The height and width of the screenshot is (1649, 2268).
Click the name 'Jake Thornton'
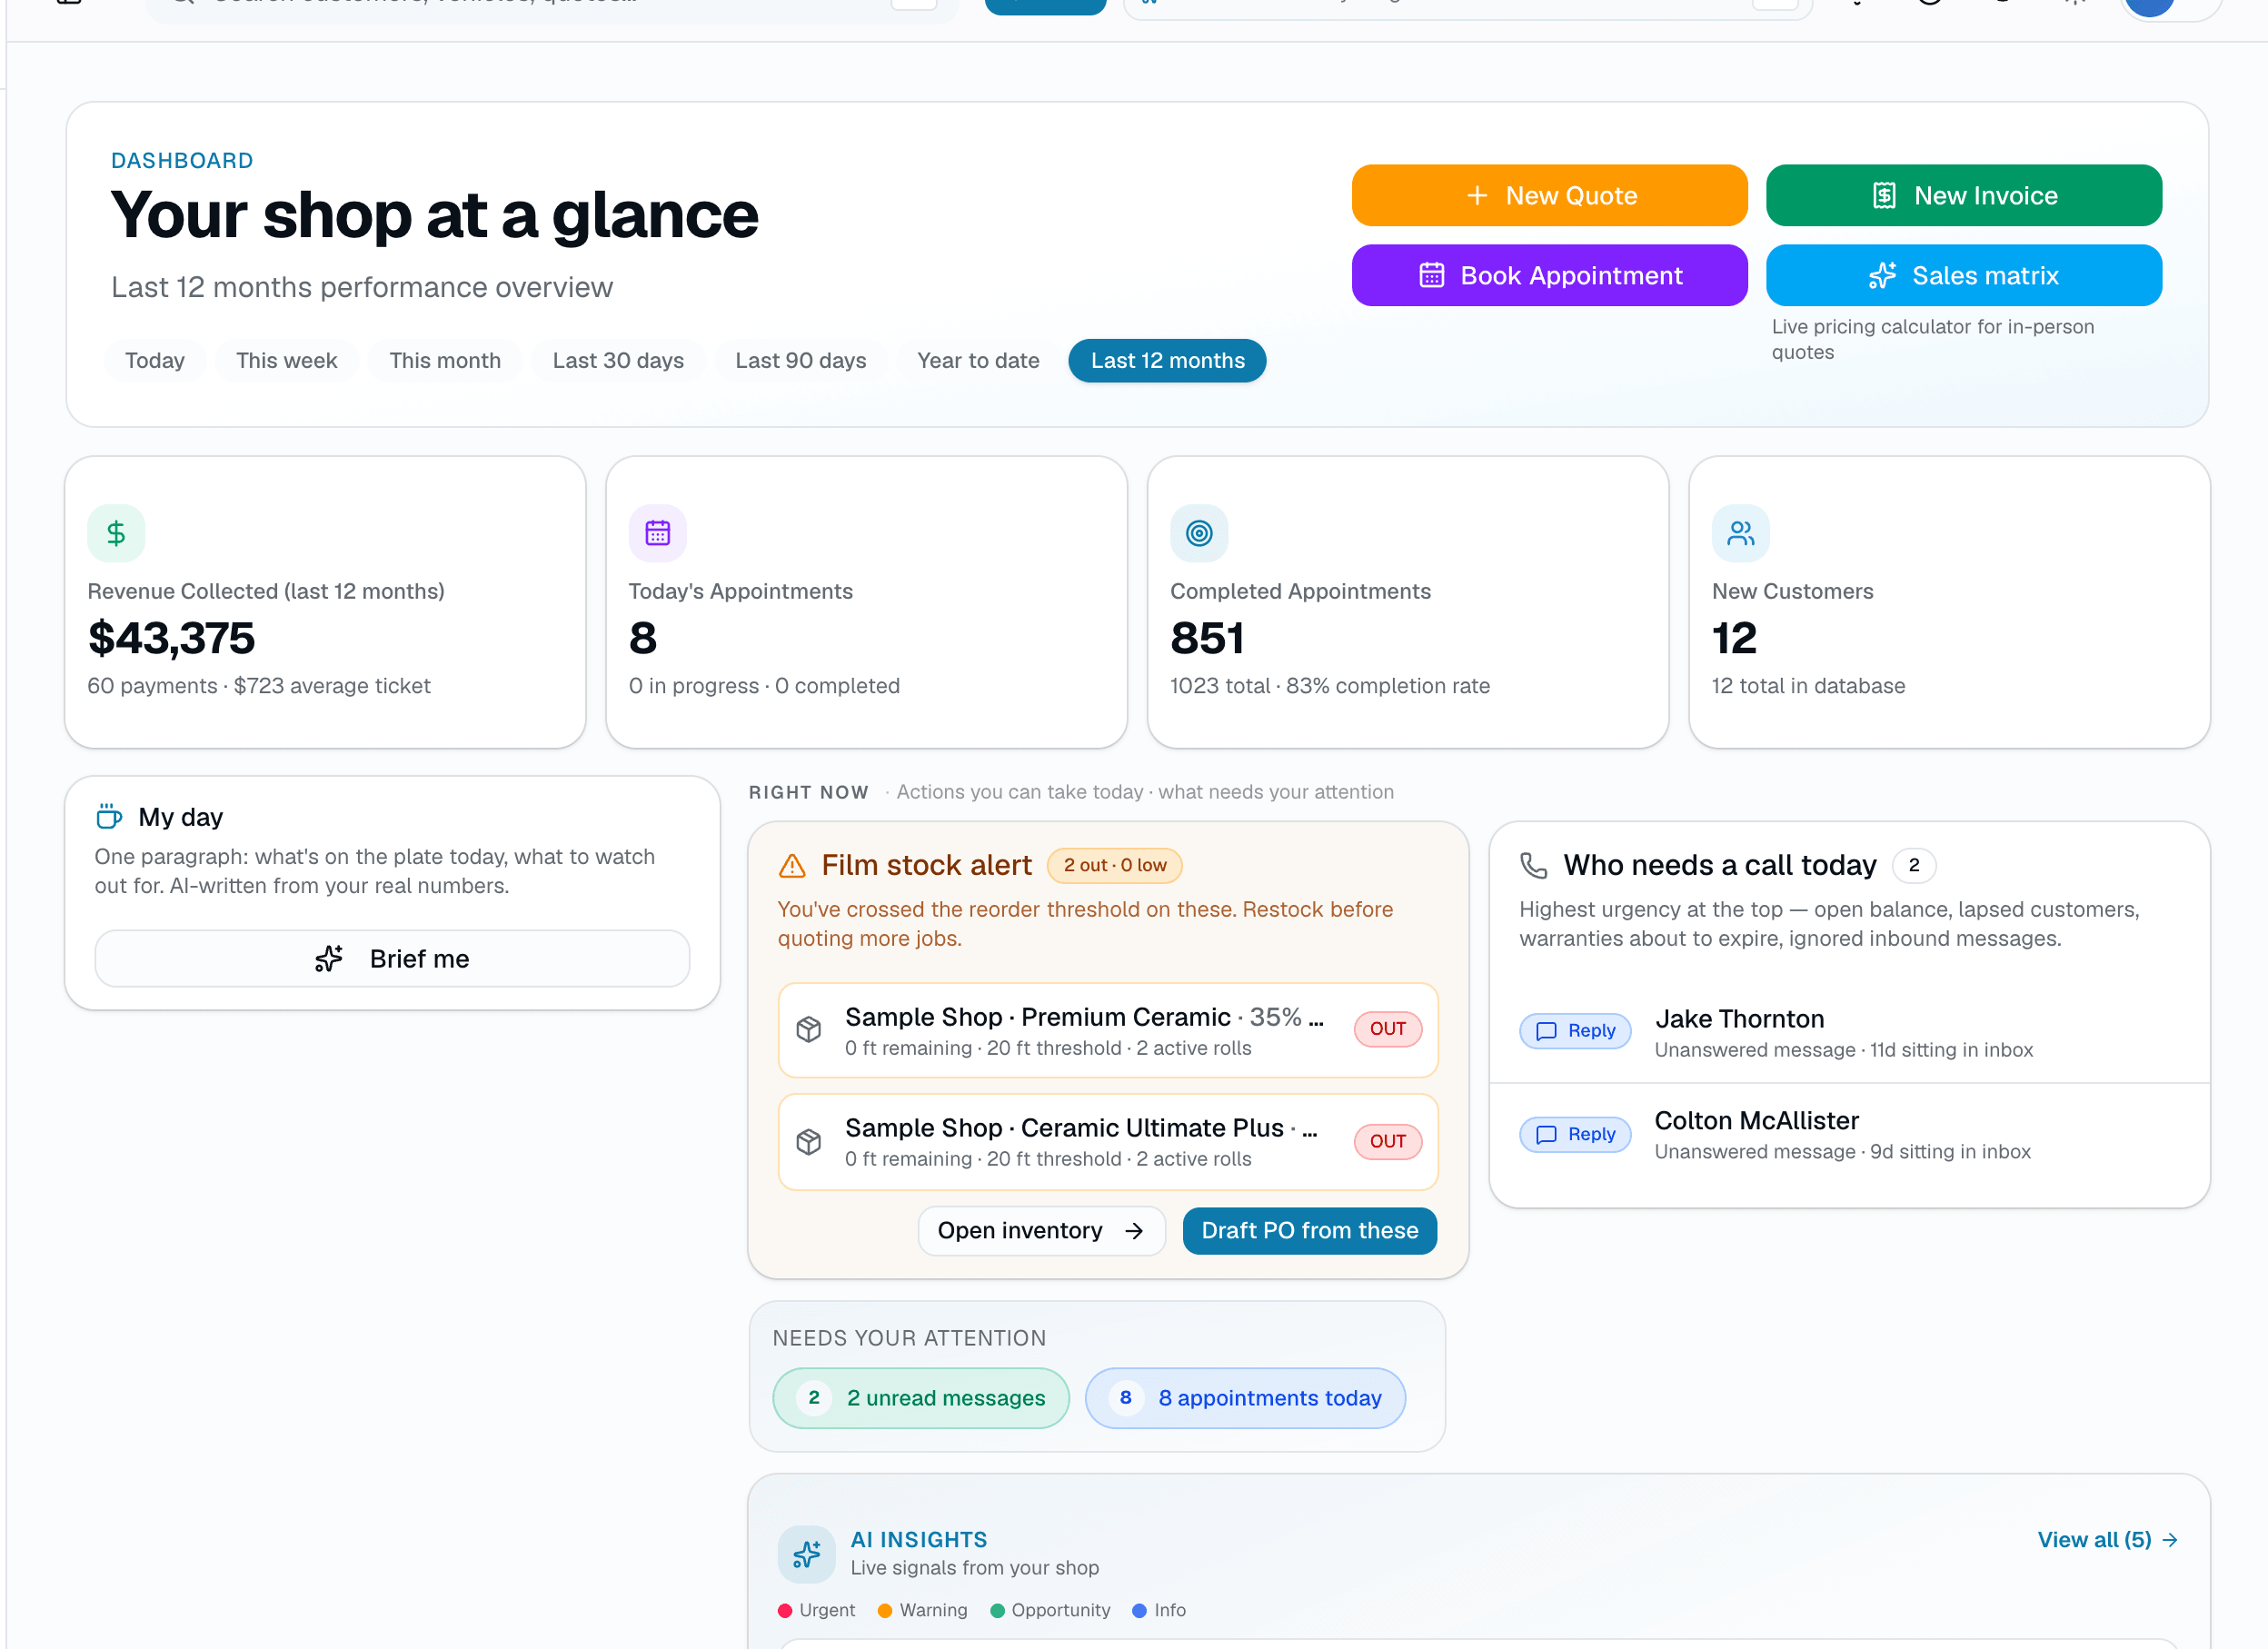pyautogui.click(x=1739, y=1019)
